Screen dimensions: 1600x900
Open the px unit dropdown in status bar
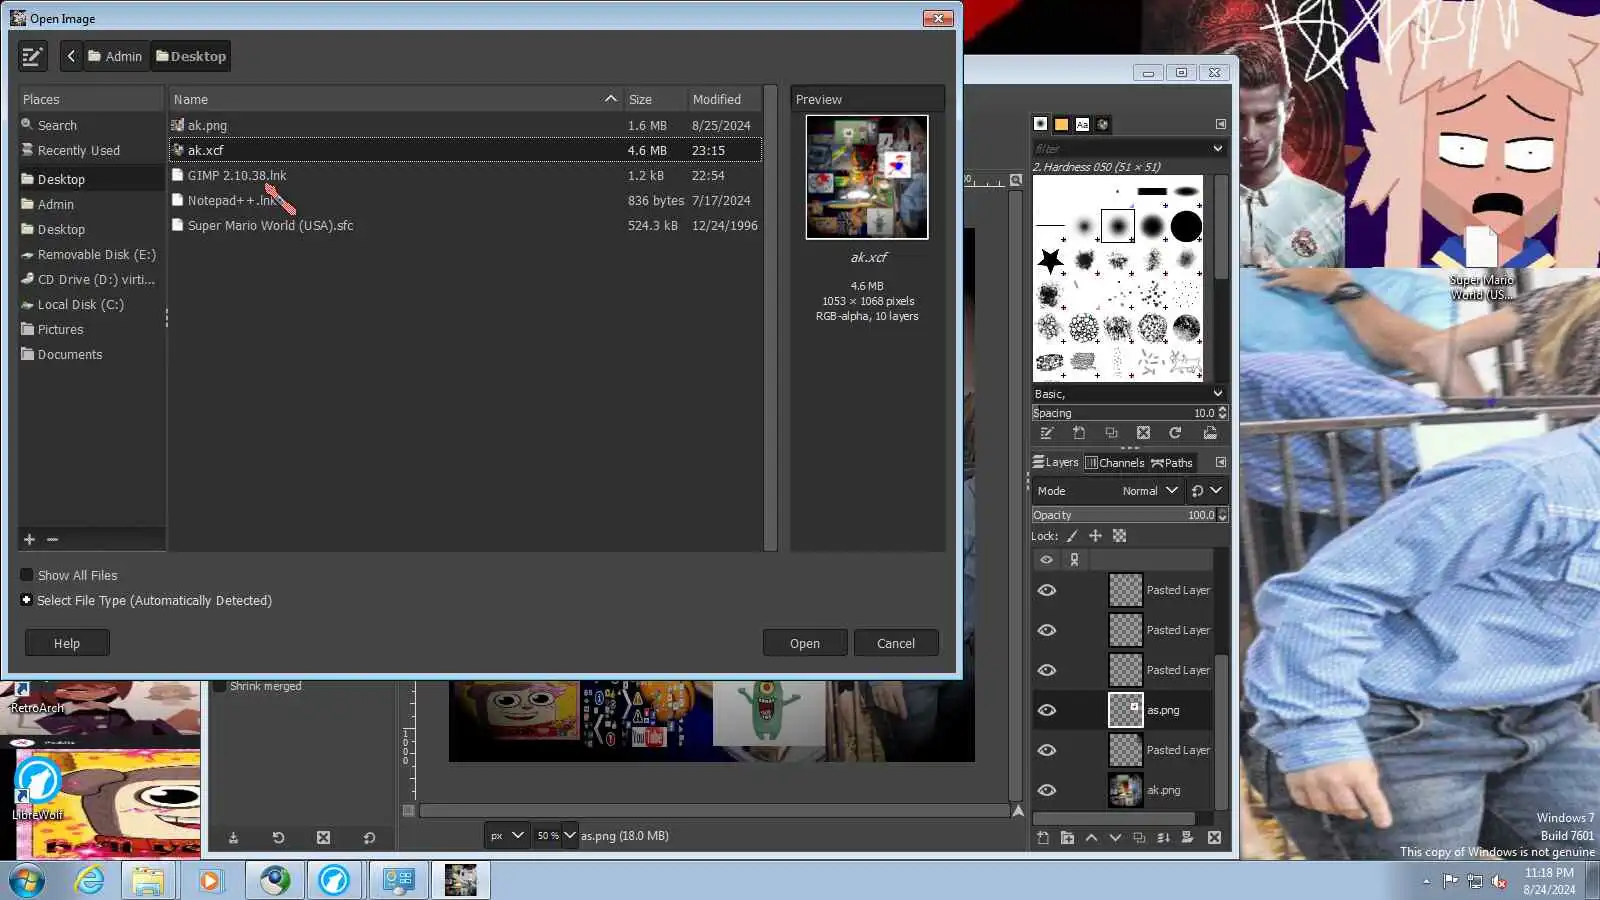(507, 836)
